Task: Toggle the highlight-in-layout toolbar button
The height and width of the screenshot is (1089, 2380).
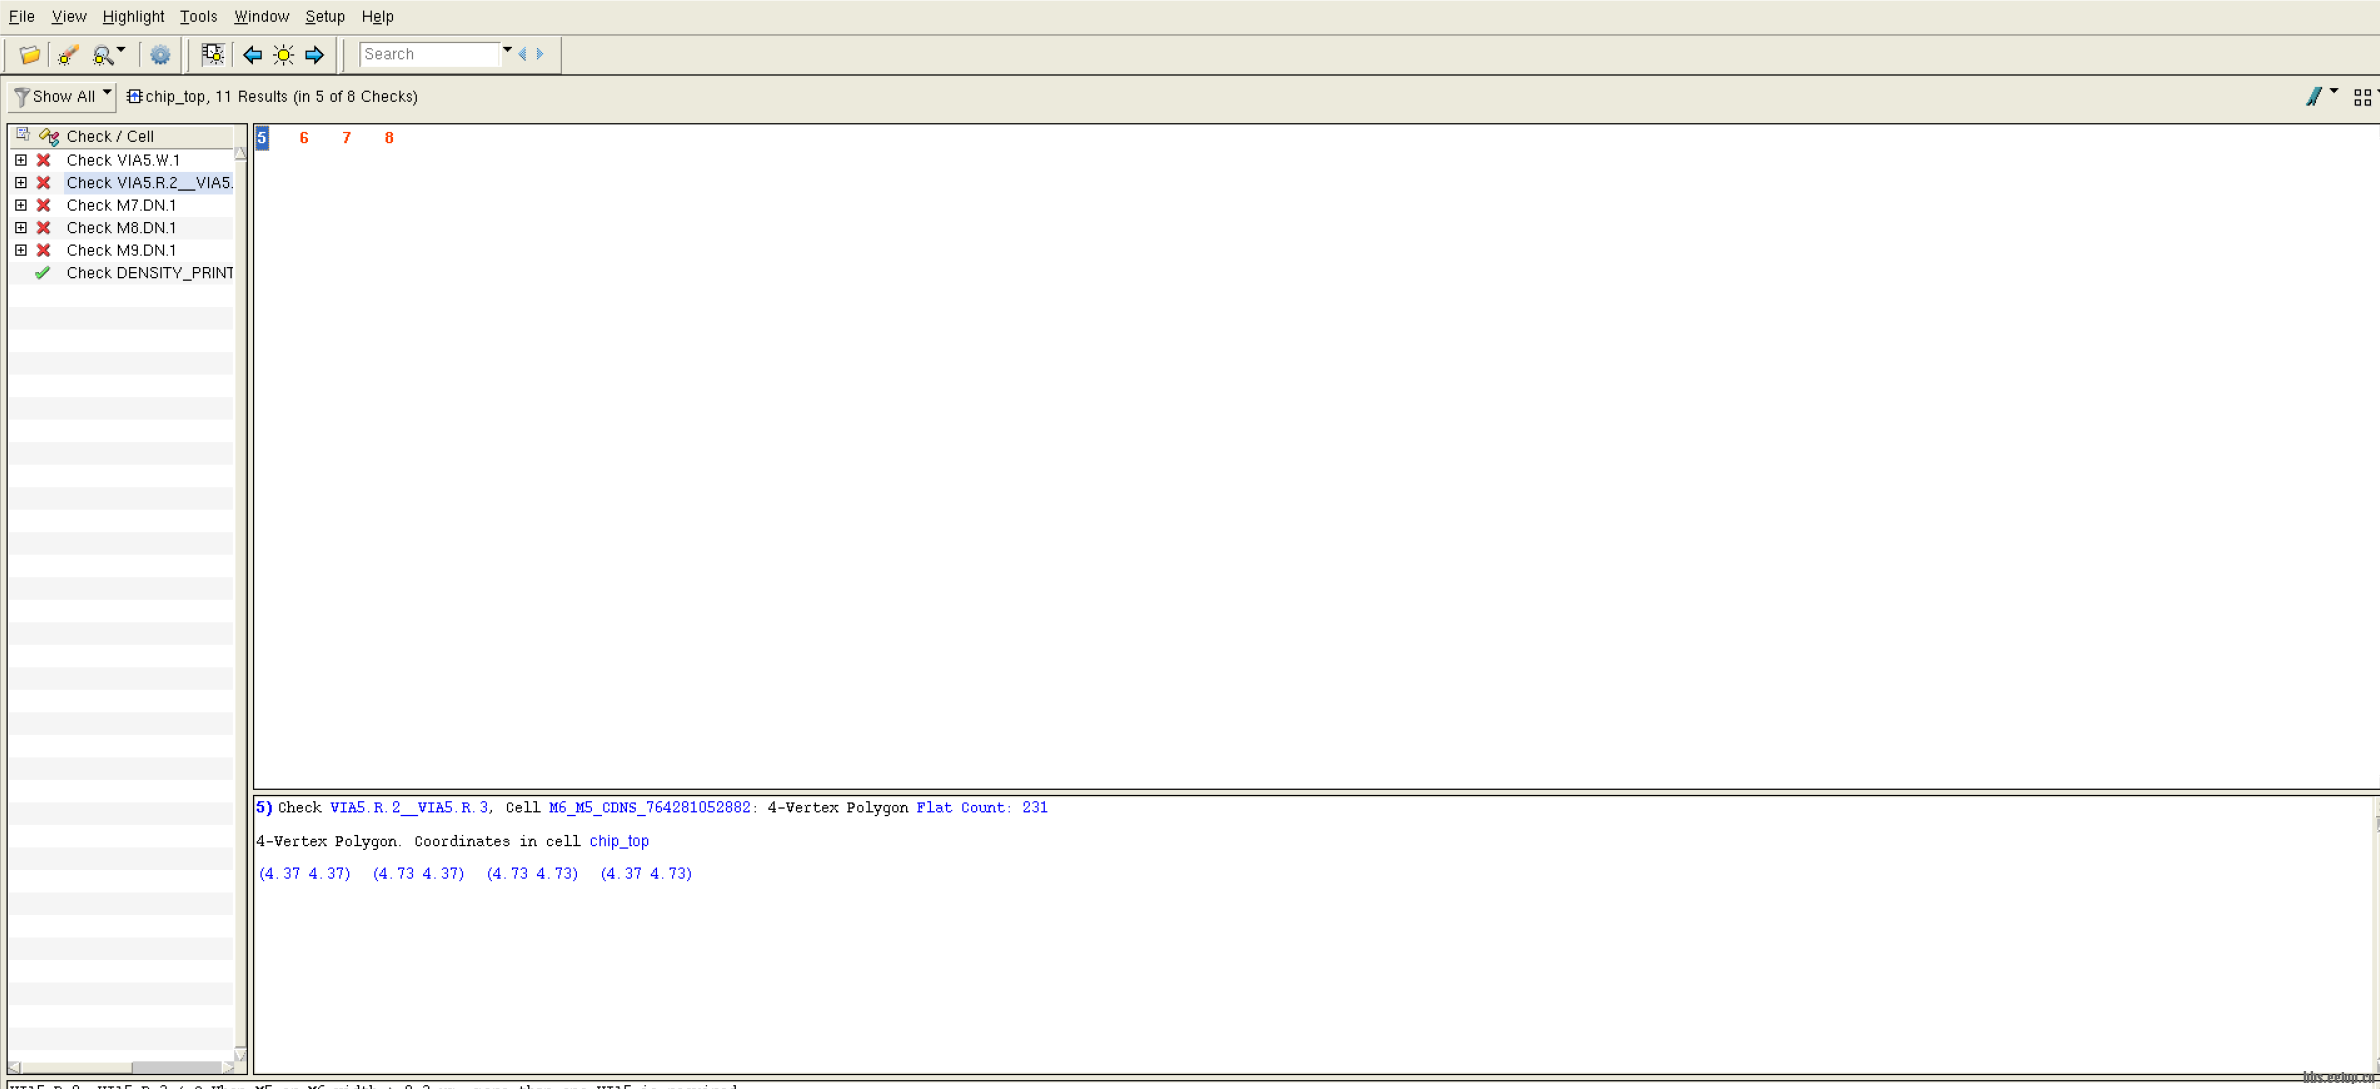Action: click(x=212, y=55)
